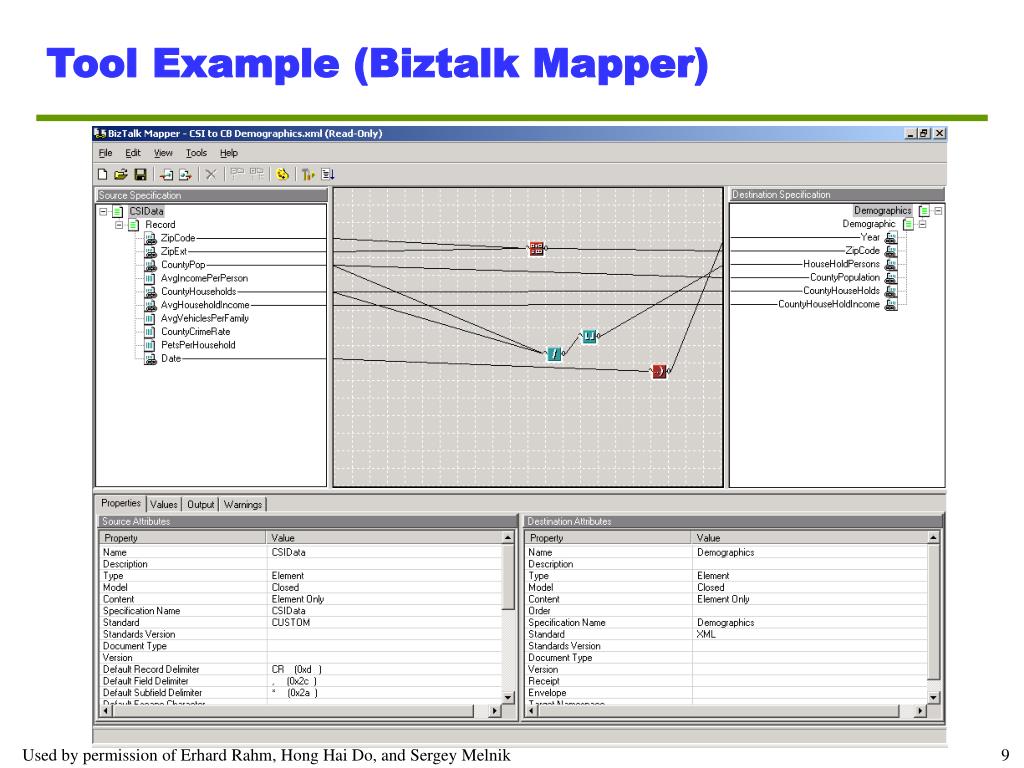Select AvgHouseholdIncome field in source tree
This screenshot has width=1024, height=768.
205,305
